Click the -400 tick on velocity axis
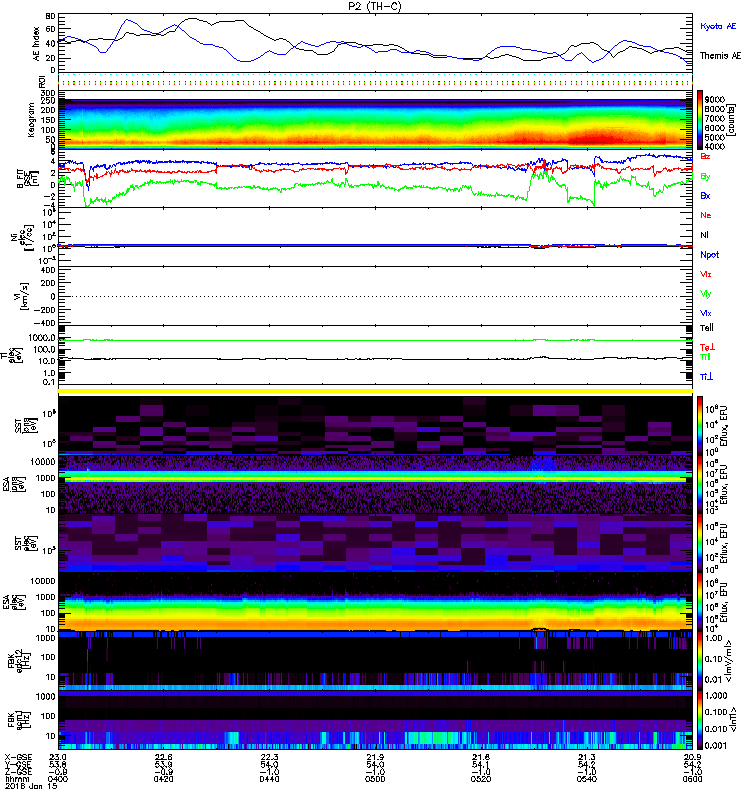This screenshot has height=800, width=750. click(x=44, y=323)
